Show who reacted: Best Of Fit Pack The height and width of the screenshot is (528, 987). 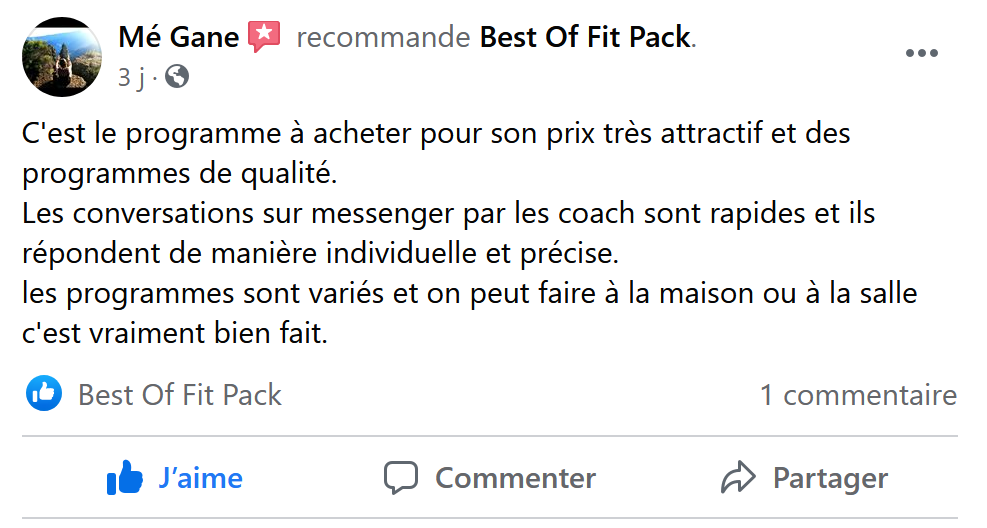point(180,395)
